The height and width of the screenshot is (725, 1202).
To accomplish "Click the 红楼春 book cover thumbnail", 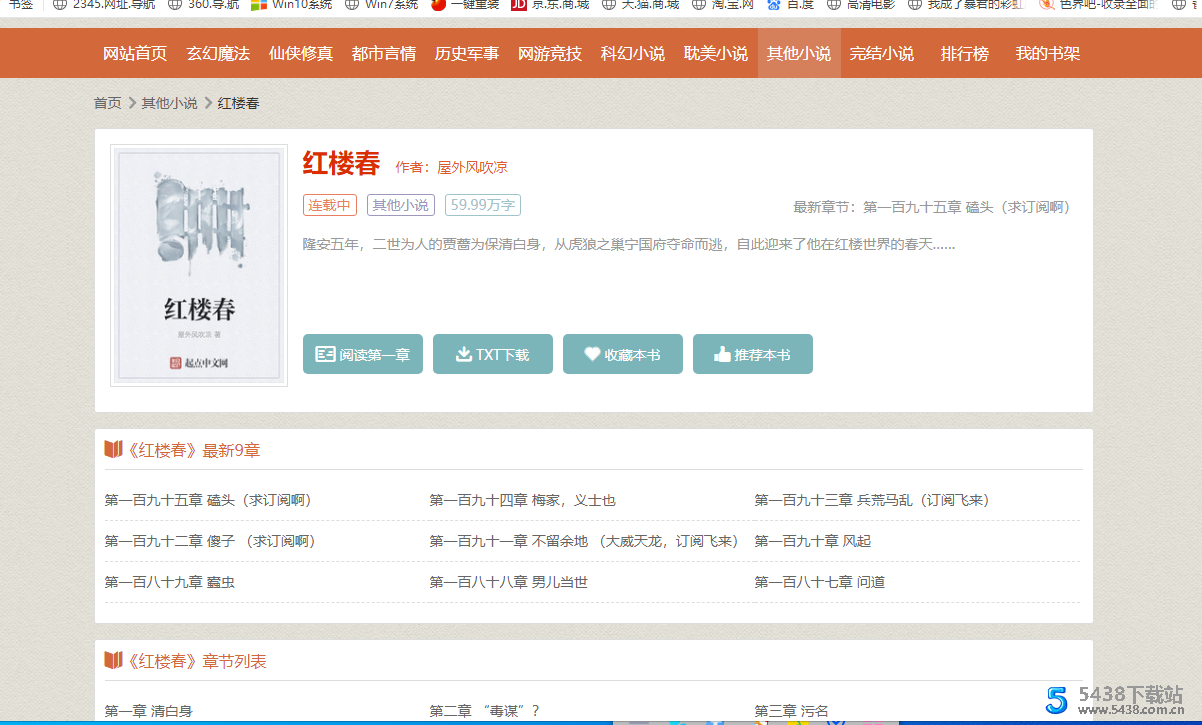I will tap(199, 266).
